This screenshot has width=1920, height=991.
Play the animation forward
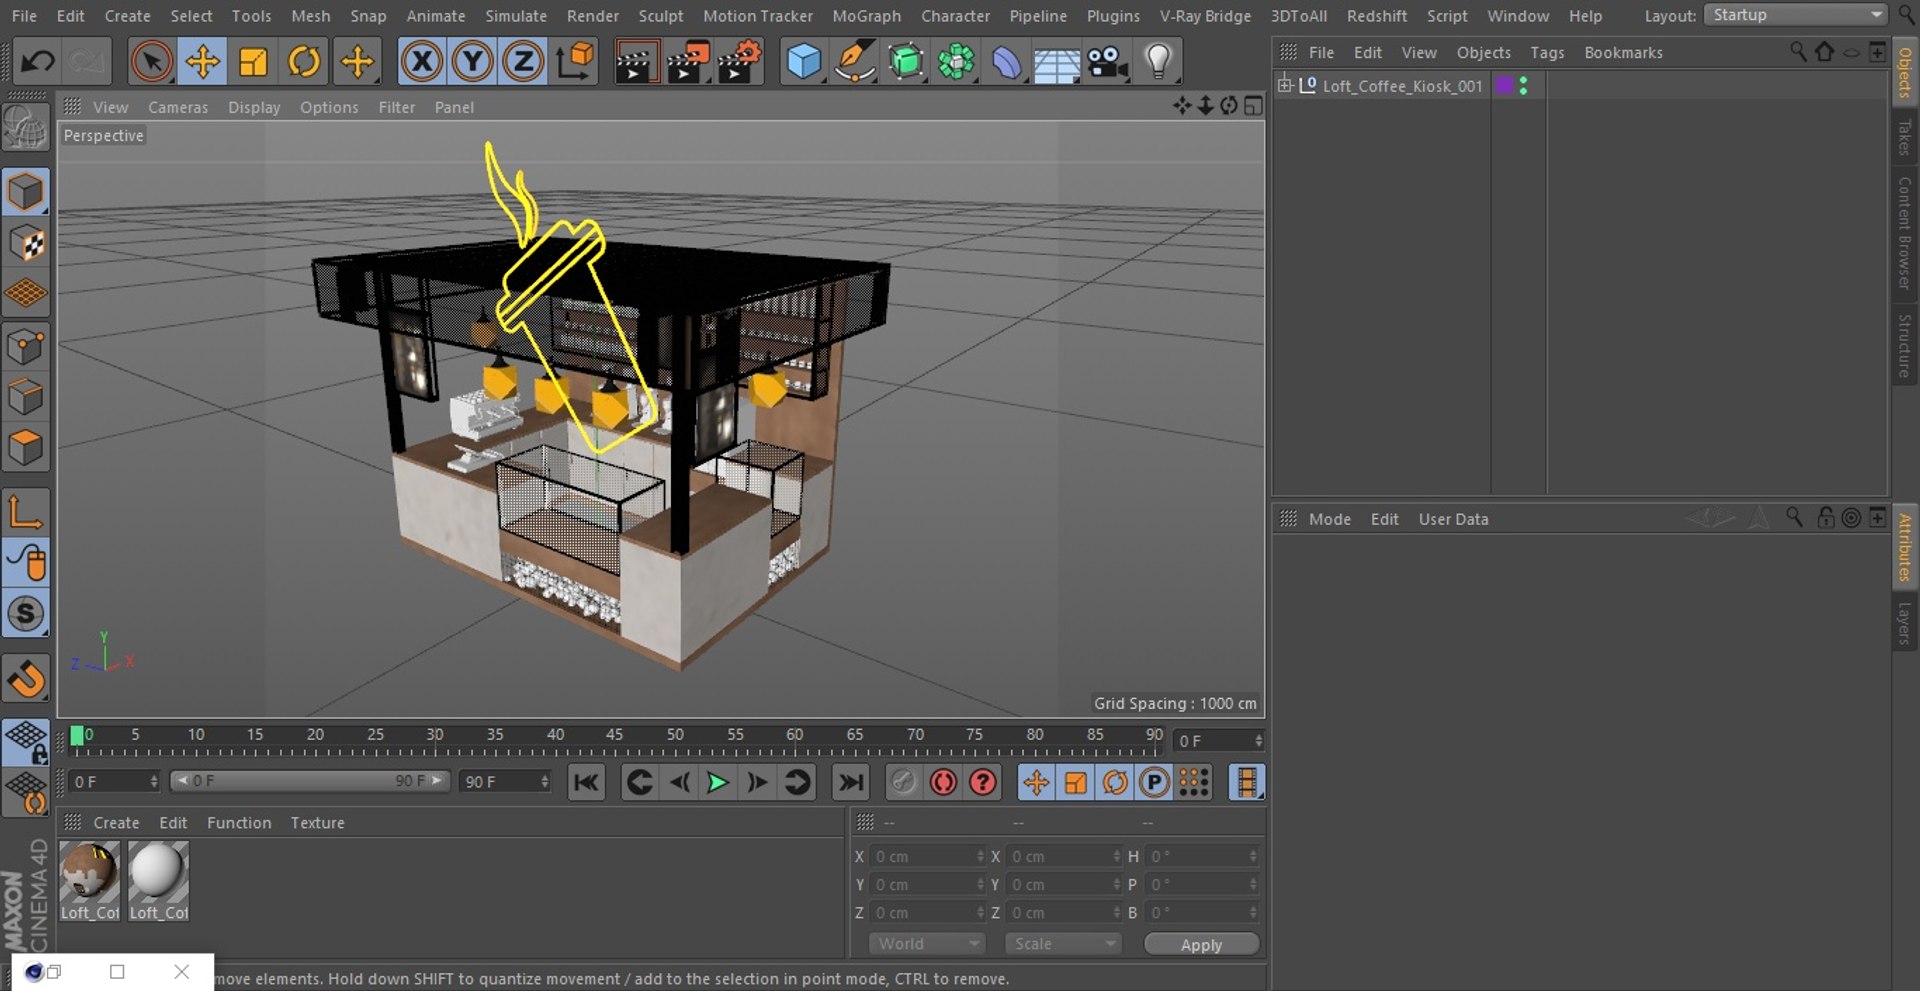coord(717,783)
